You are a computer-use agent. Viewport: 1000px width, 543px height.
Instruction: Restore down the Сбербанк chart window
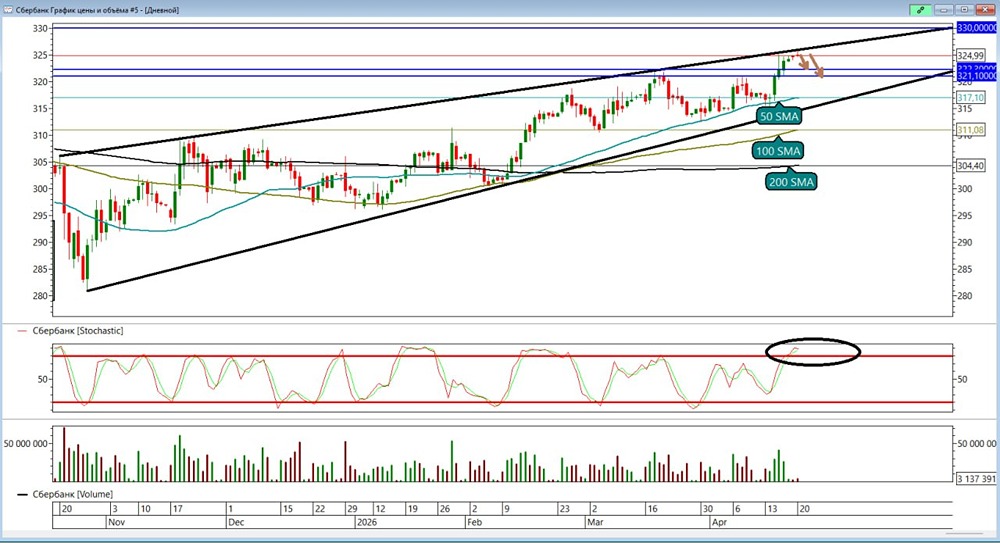pyautogui.click(x=964, y=10)
